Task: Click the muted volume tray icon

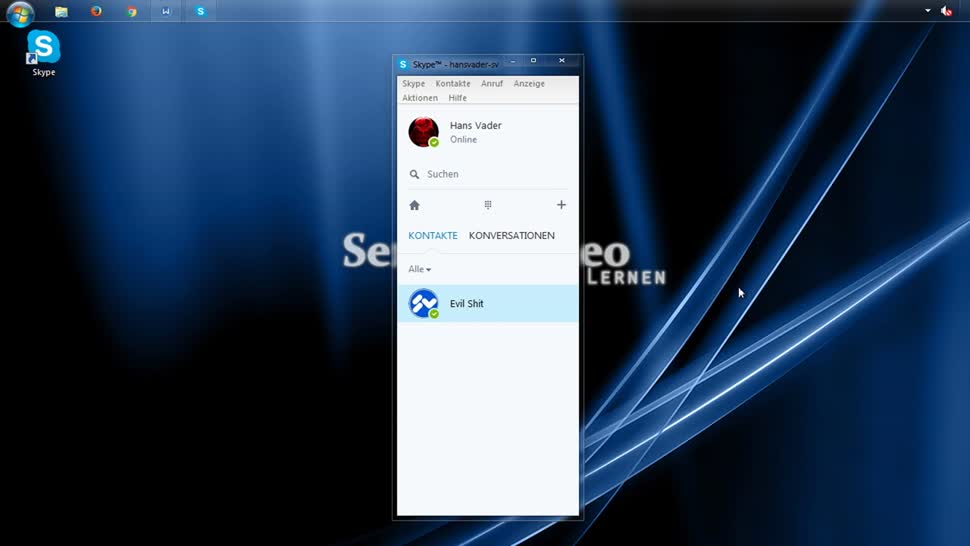Action: tap(946, 11)
